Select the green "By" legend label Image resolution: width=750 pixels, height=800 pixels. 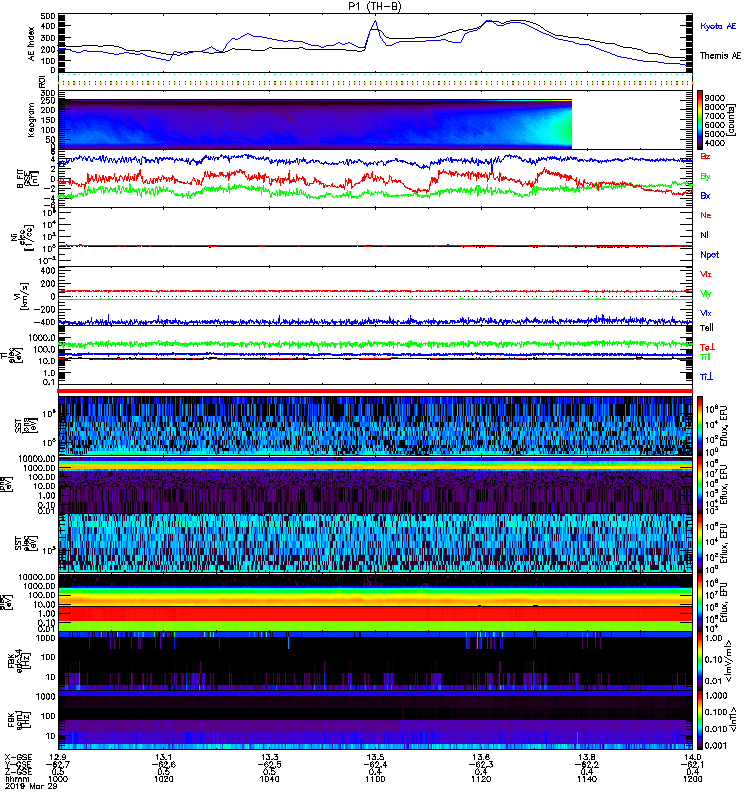(705, 177)
